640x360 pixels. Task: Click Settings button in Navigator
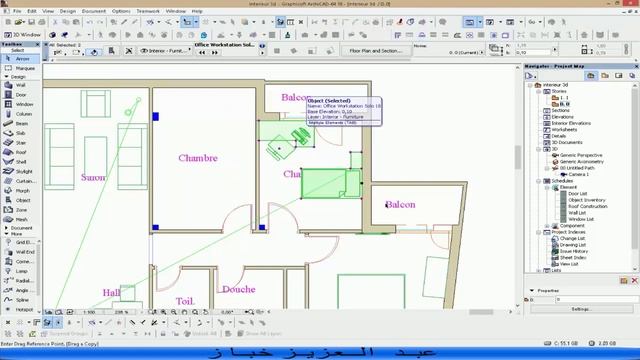[x=581, y=309]
